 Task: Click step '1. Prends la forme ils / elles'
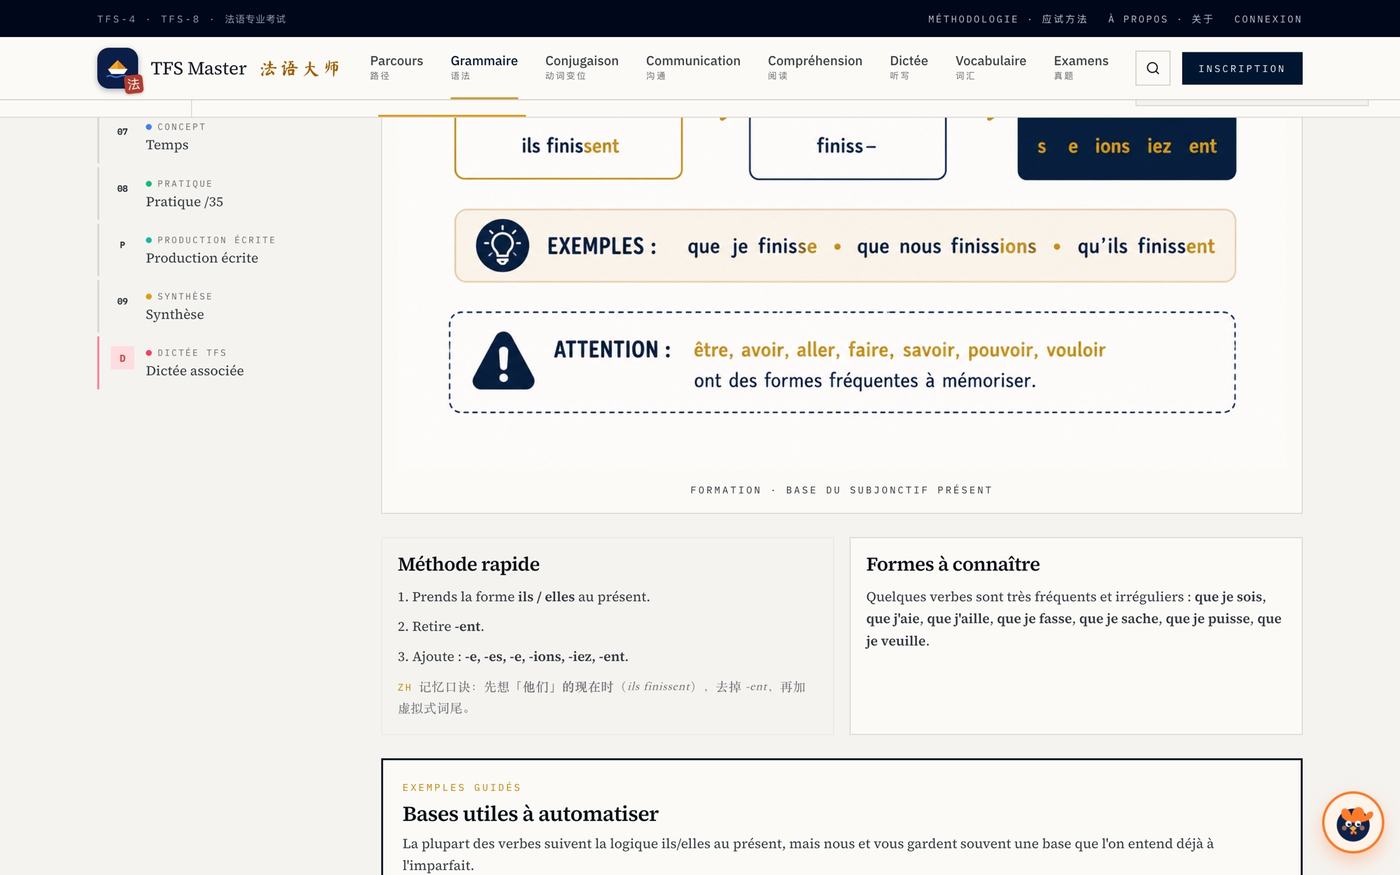click(524, 596)
